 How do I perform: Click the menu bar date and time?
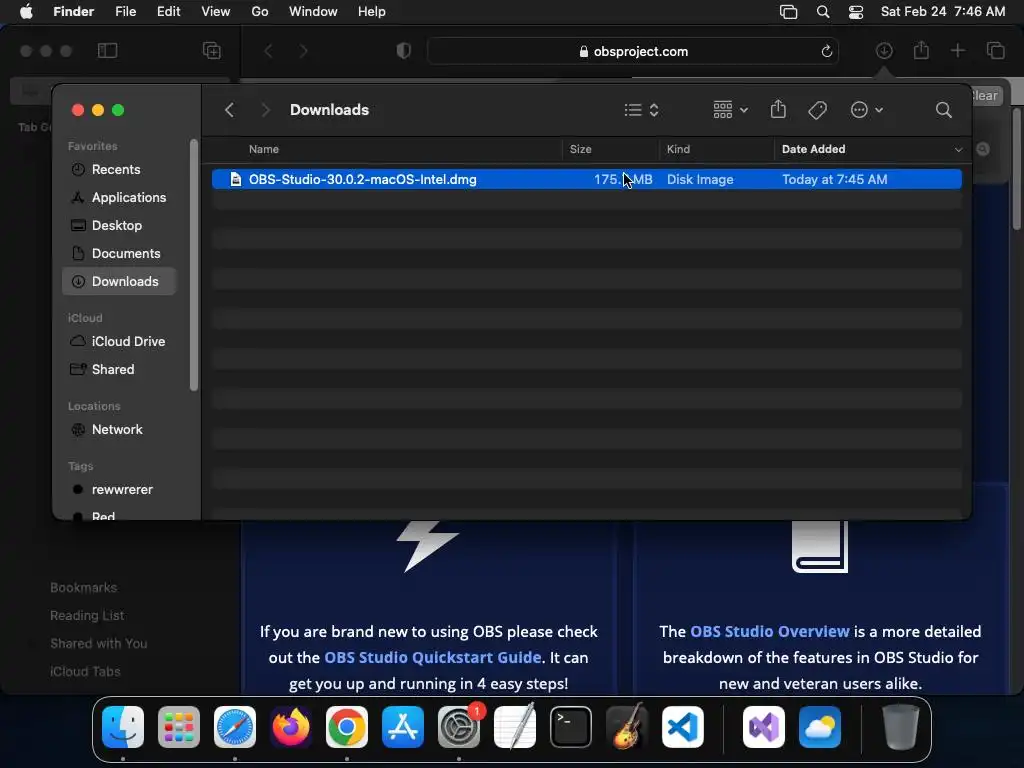point(943,12)
